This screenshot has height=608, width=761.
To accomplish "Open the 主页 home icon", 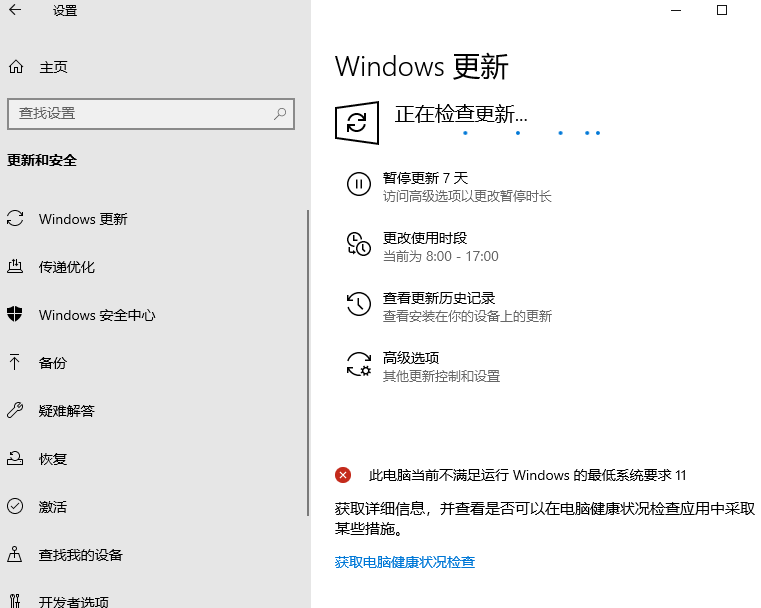I will pyautogui.click(x=16, y=67).
